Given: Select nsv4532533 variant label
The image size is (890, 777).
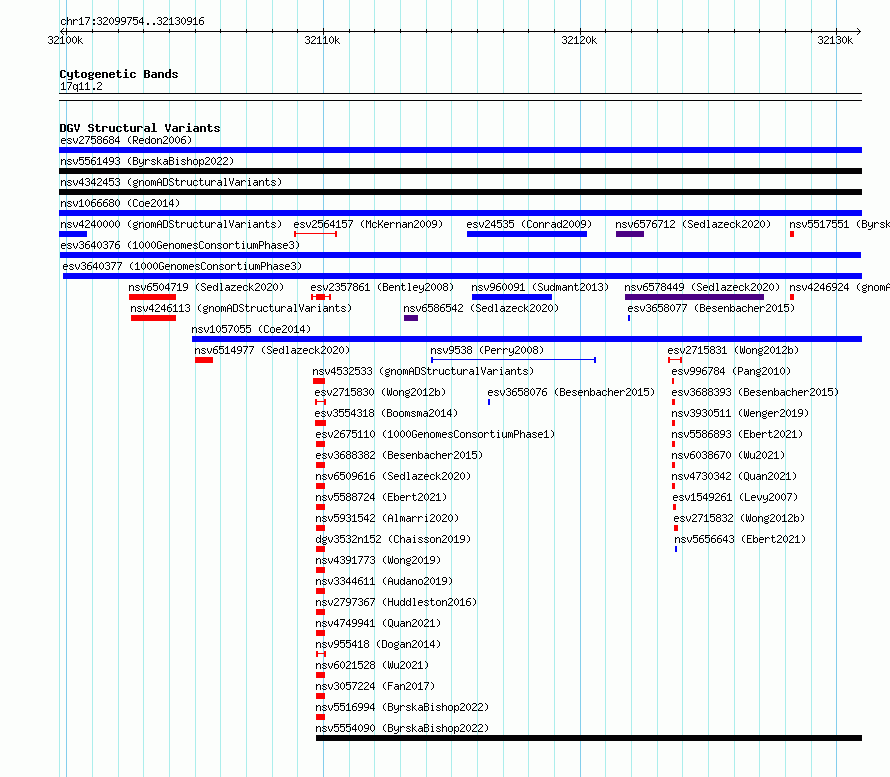Looking at the screenshot, I should [423, 371].
